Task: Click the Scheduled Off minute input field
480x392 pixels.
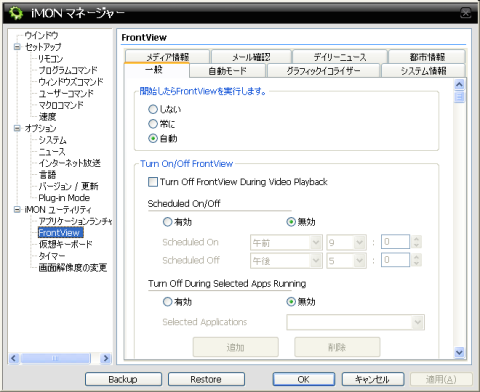Action: [x=395, y=260]
